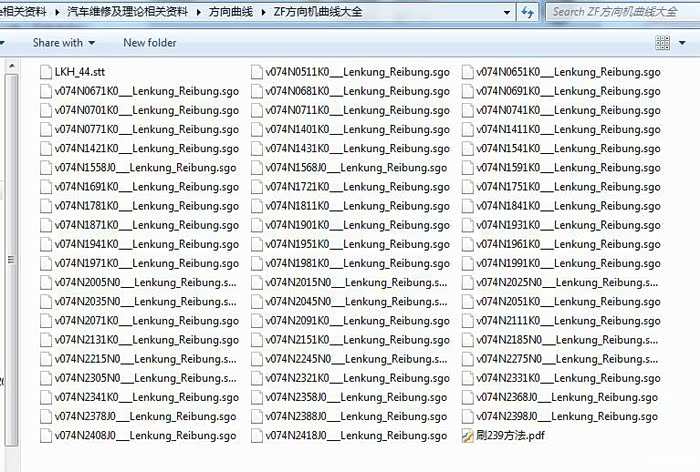This screenshot has height=472, width=700.
Task: Select file name v074N1951K0__Lenkung_Reibung.sgo
Action: [358, 245]
